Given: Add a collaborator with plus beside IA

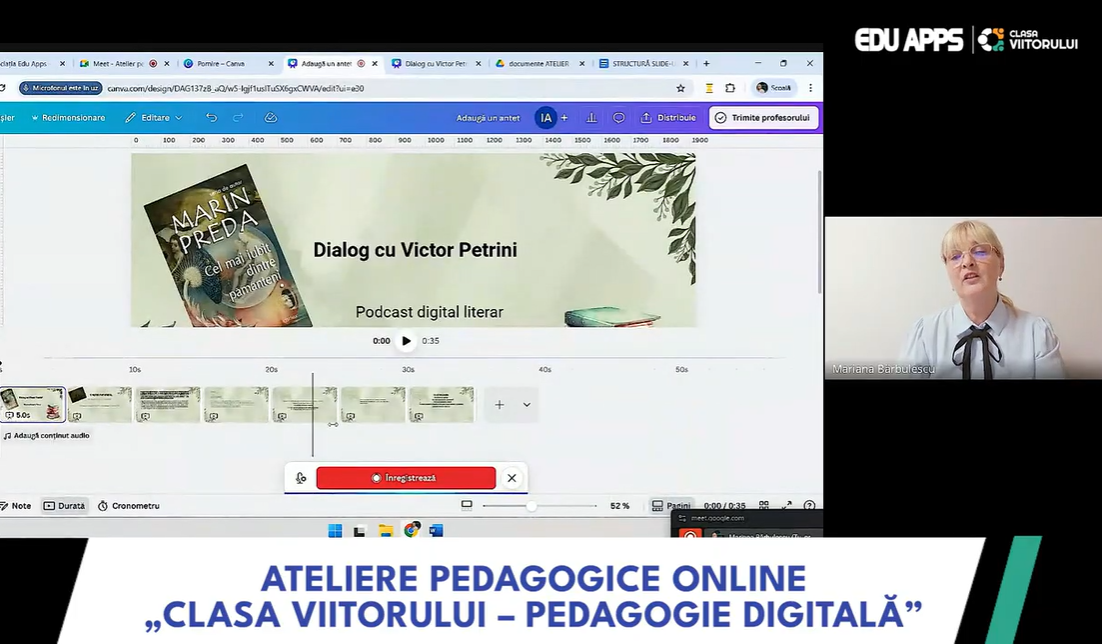Looking at the screenshot, I should pyautogui.click(x=564, y=117).
